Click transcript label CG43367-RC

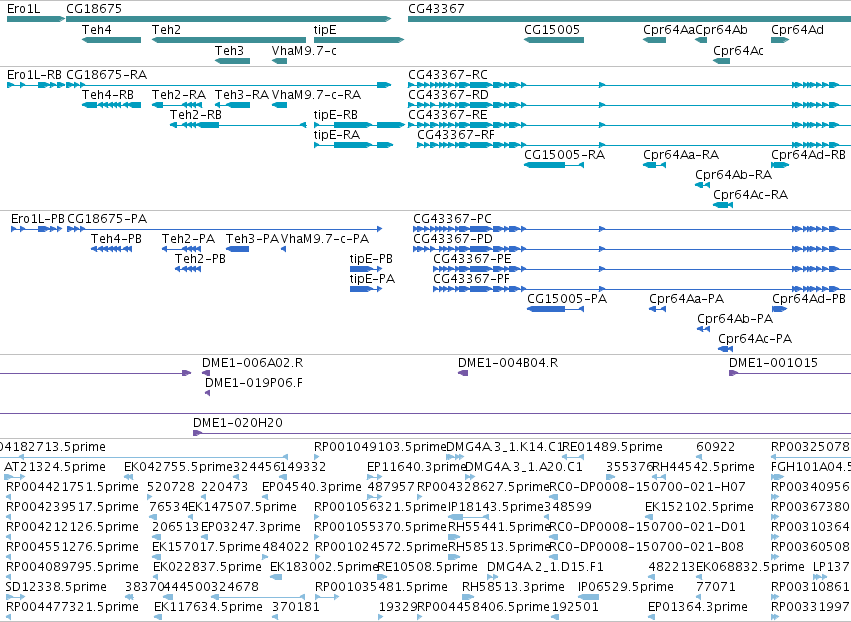[x=448, y=74]
